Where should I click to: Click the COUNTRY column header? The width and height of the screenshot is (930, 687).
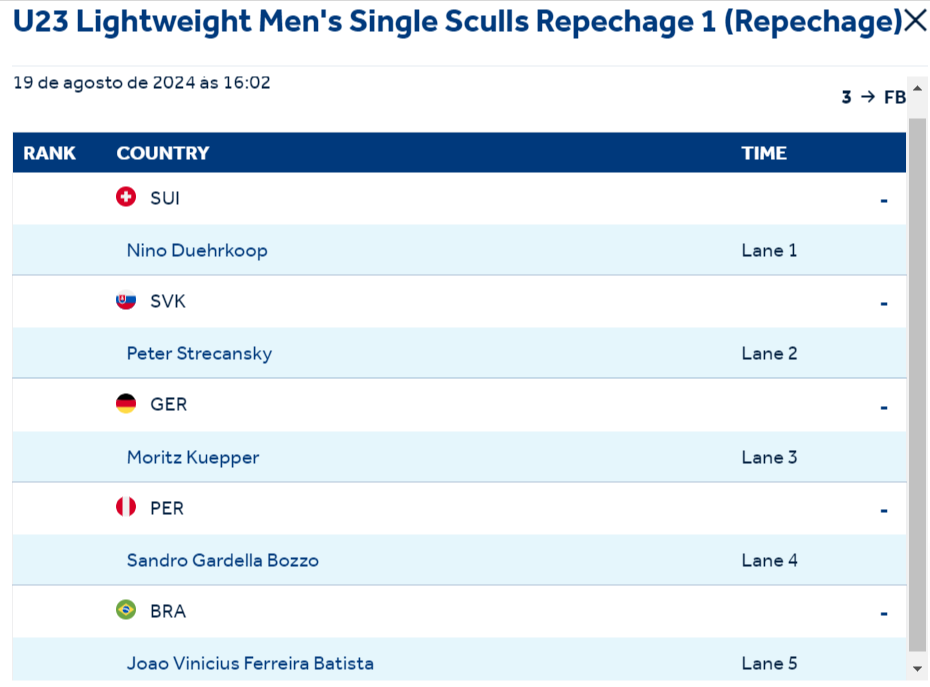(x=163, y=153)
